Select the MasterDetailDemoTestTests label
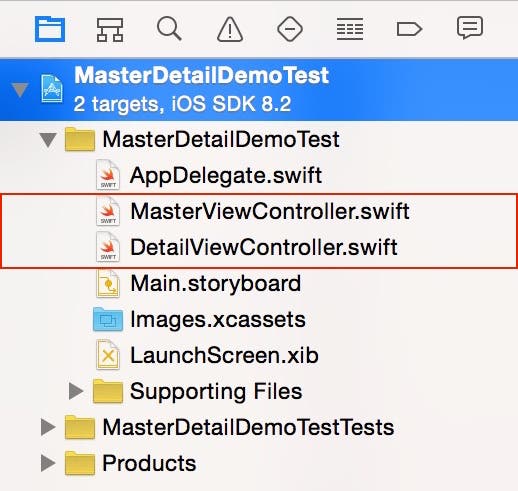518x491 pixels. [x=248, y=427]
